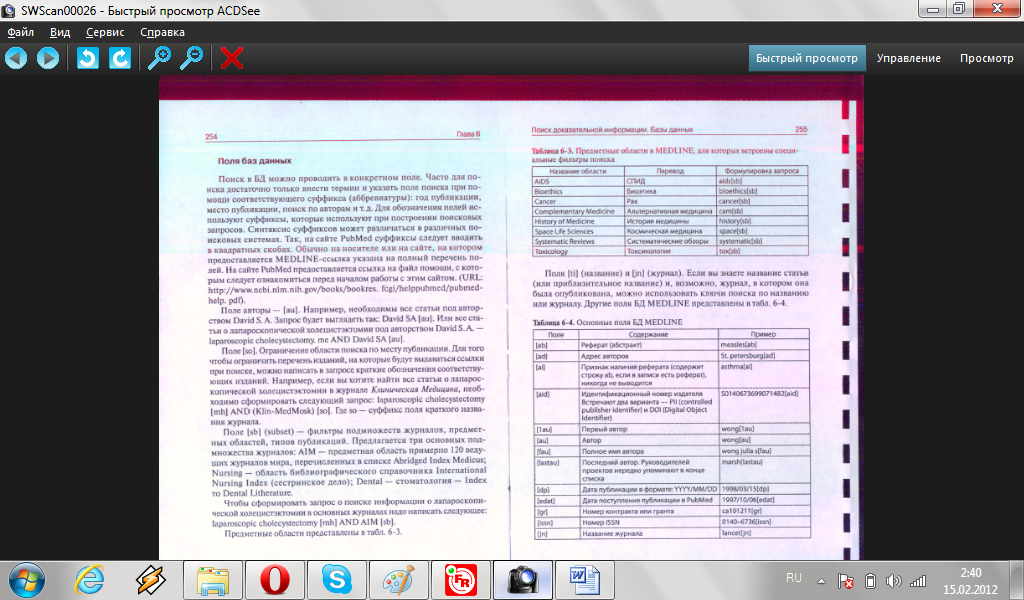
Task: Open Winamp from the taskbar
Action: [x=151, y=580]
